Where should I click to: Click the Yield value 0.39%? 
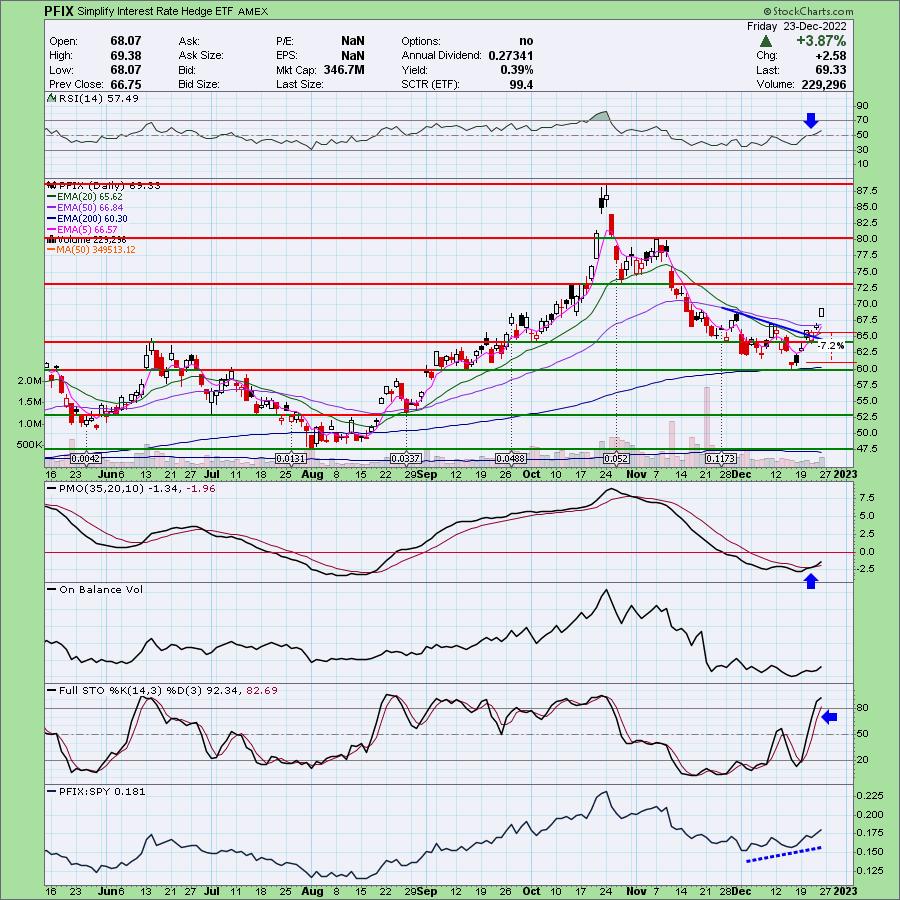pyautogui.click(x=517, y=70)
